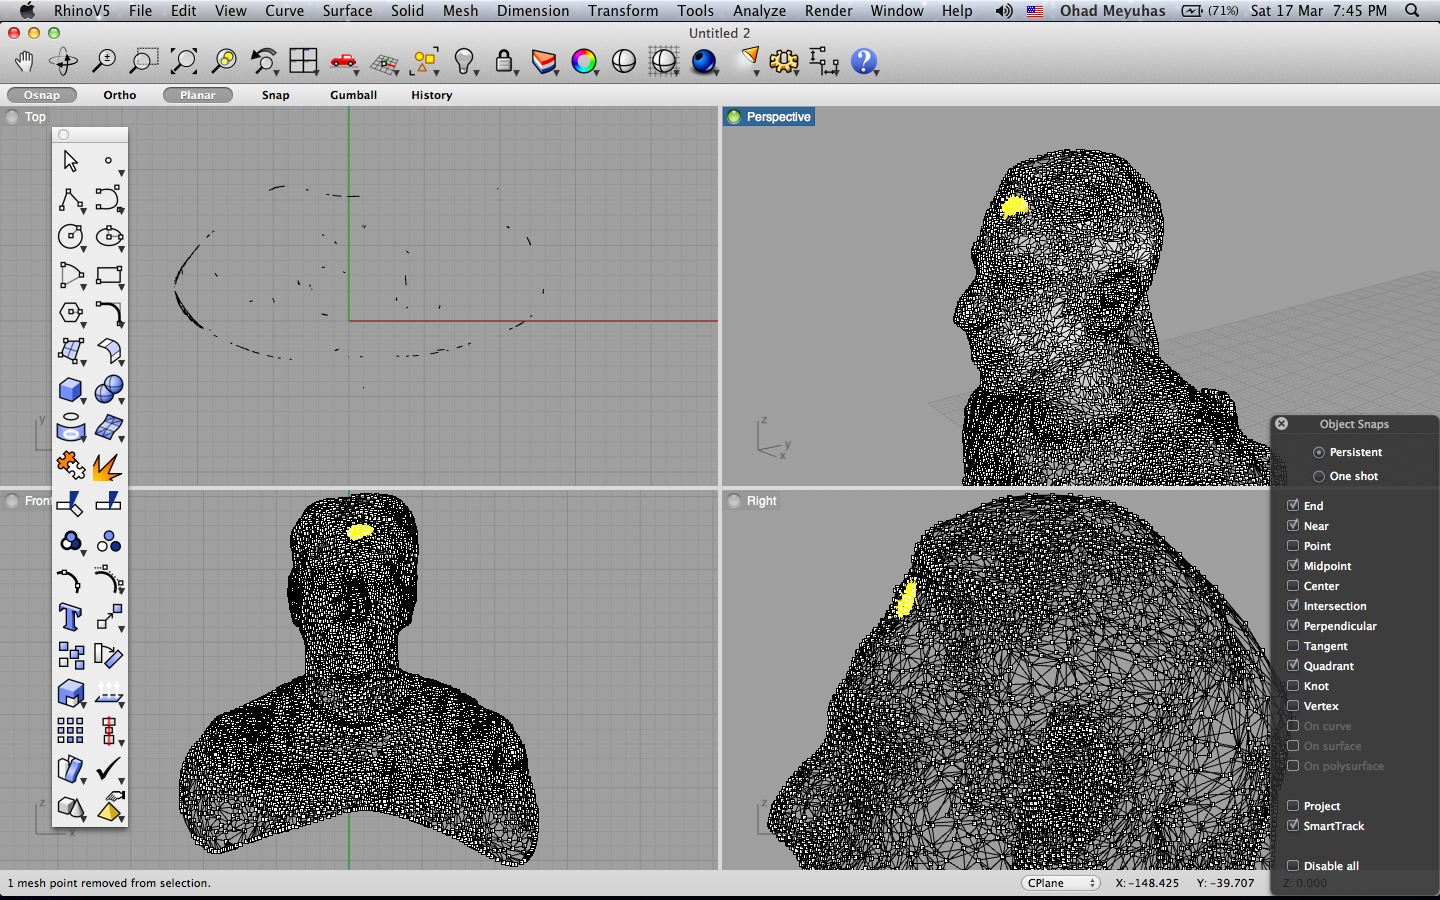Viewport: 1440px width, 900px height.
Task: Select the One shot radio option
Action: [1319, 476]
